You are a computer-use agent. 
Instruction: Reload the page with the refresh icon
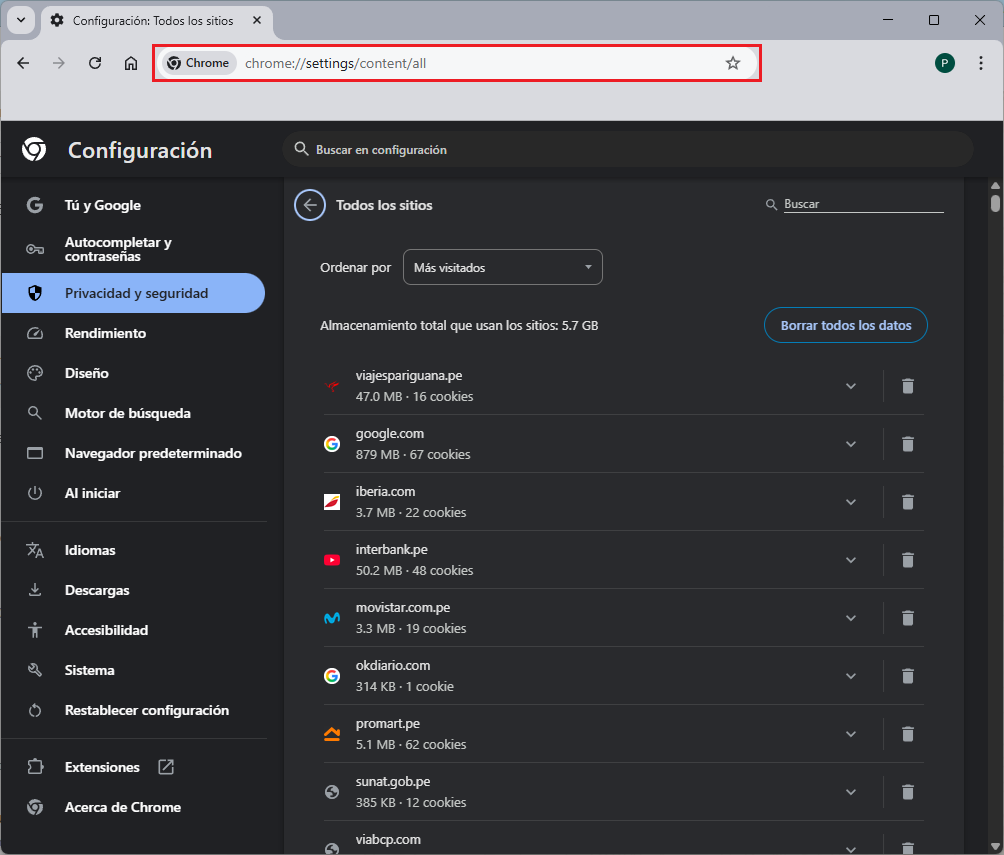click(x=95, y=63)
